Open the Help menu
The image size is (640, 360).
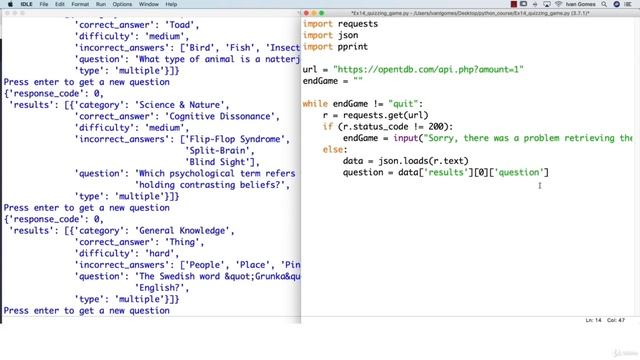[x=171, y=4]
